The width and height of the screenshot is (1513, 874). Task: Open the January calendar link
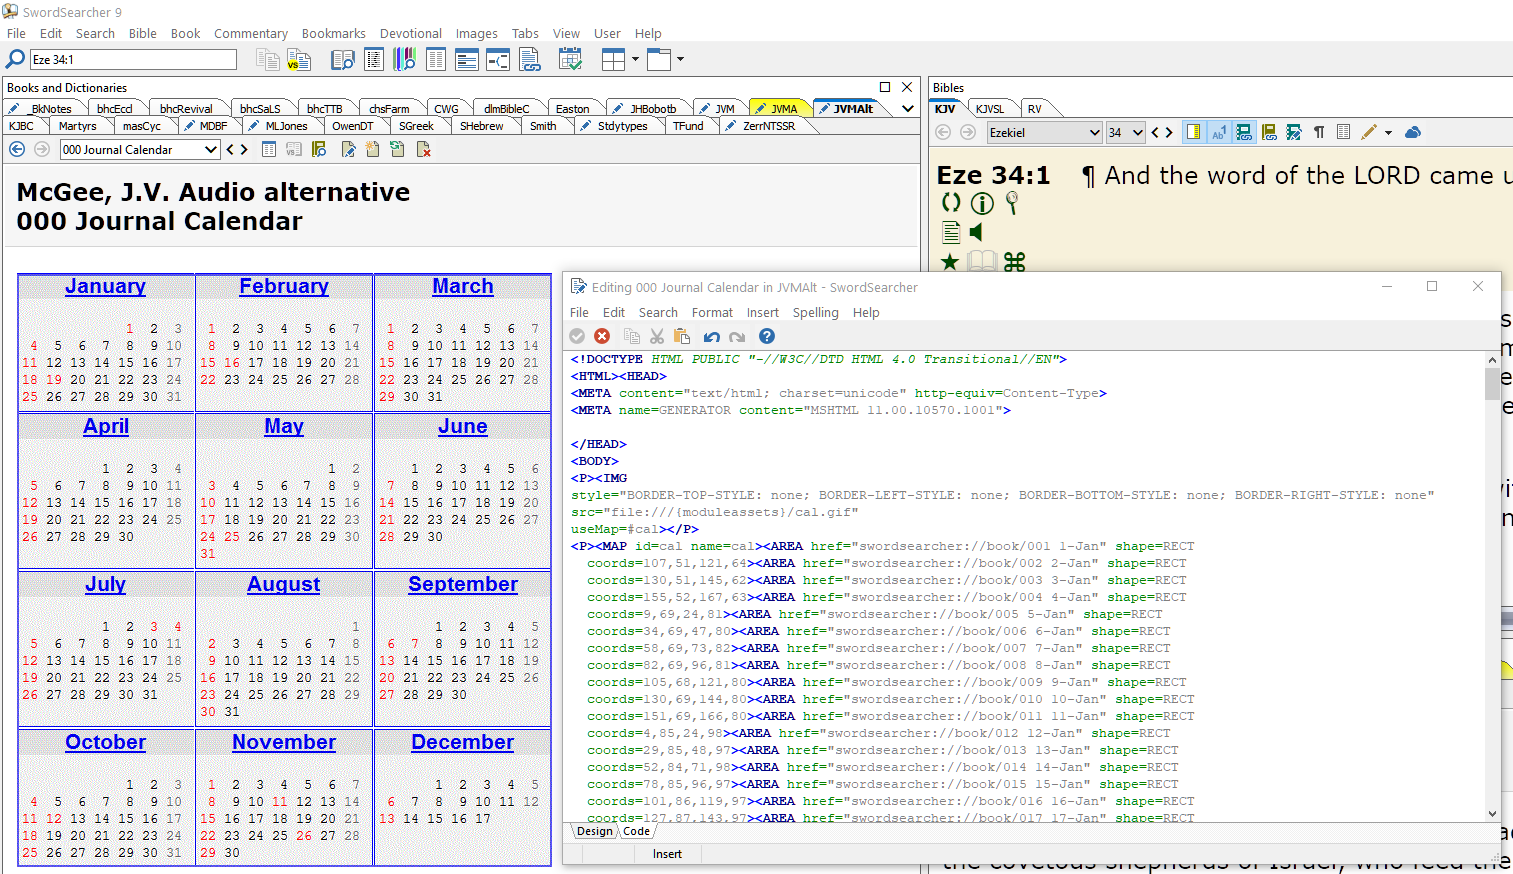105,286
